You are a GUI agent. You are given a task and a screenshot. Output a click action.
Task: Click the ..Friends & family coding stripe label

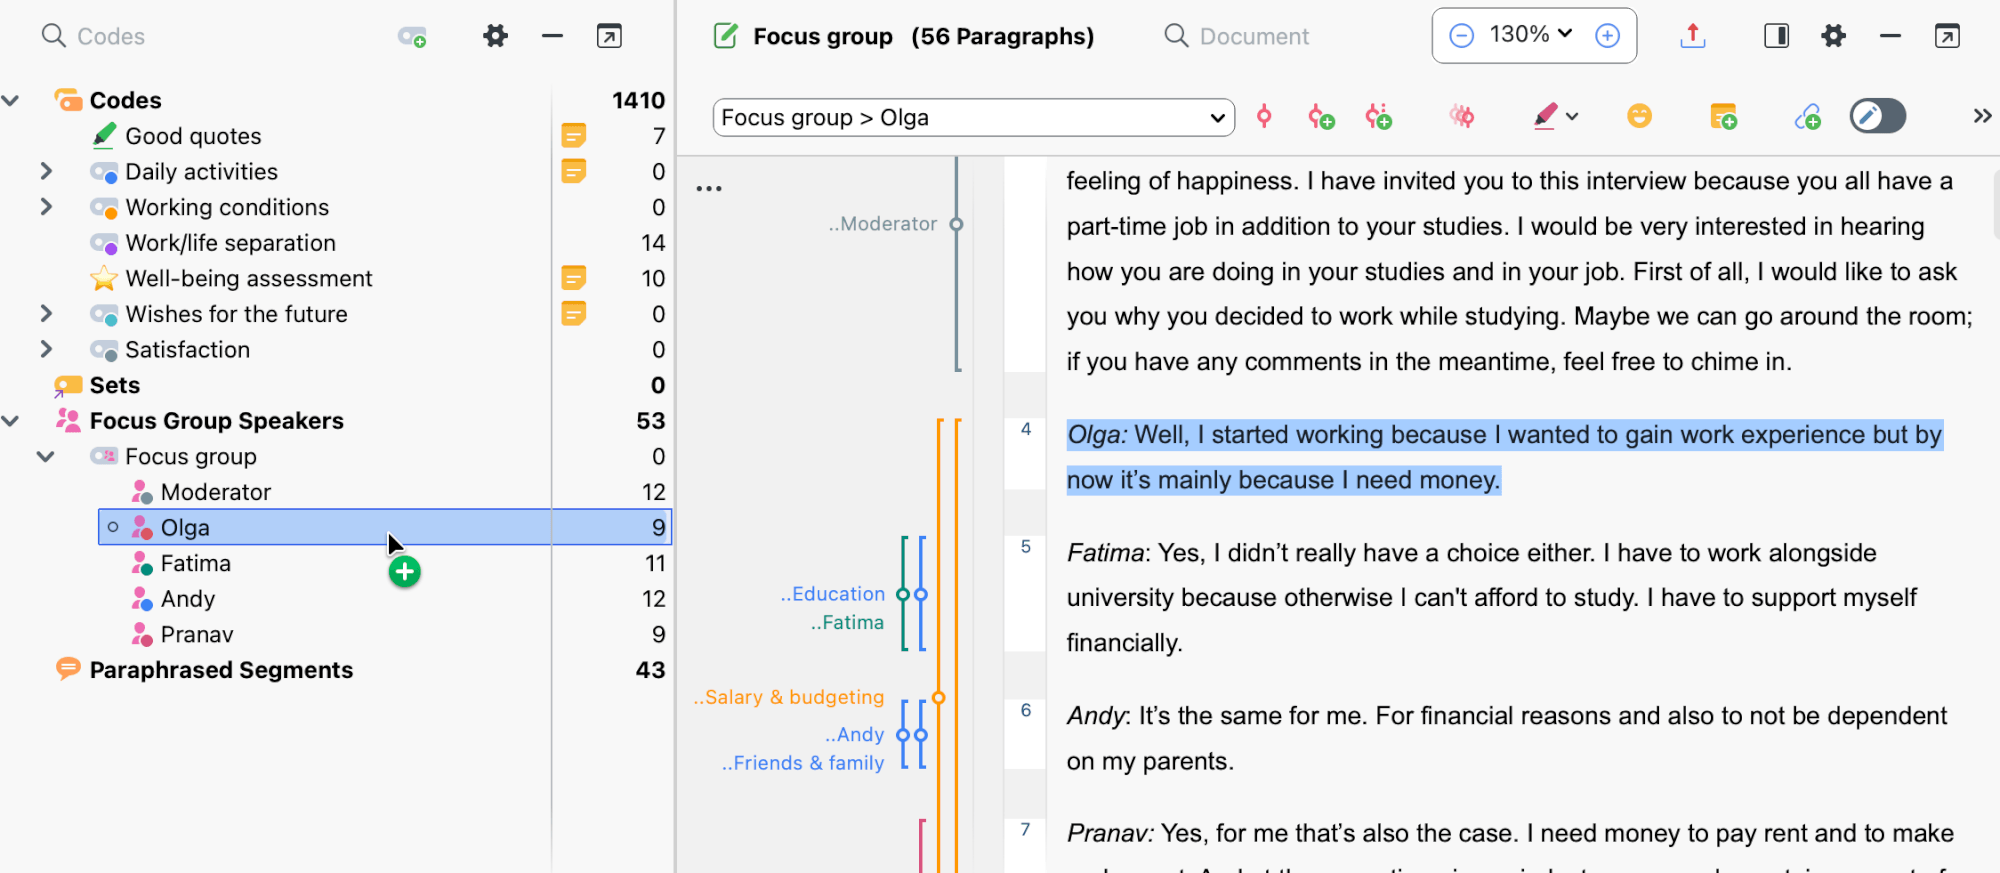[x=803, y=763]
